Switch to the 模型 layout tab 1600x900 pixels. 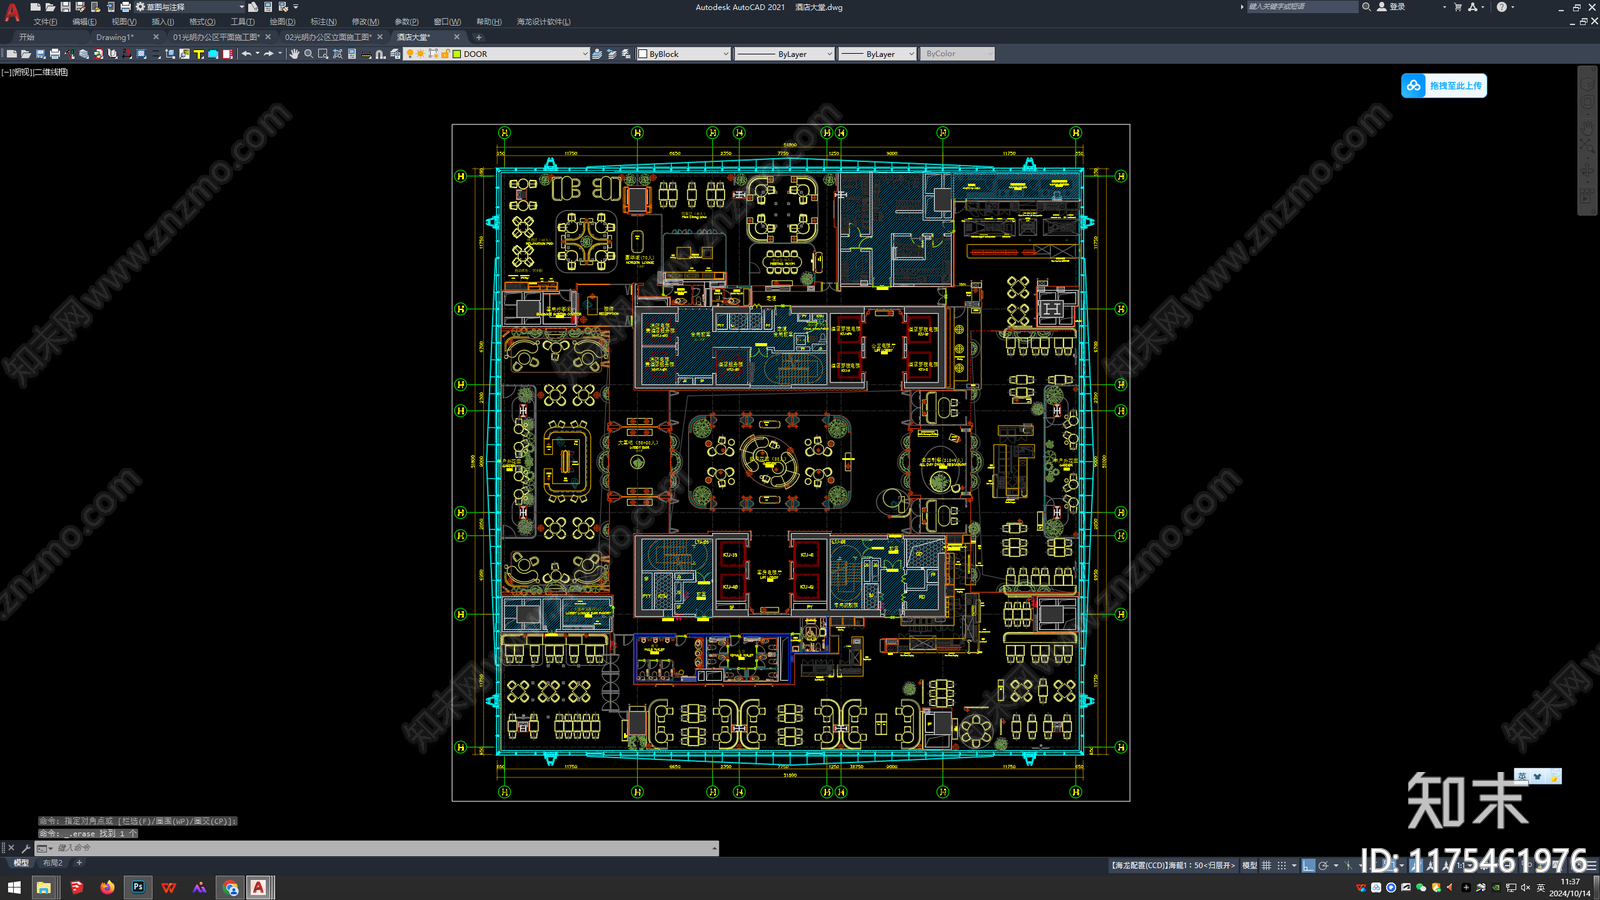pos(21,863)
